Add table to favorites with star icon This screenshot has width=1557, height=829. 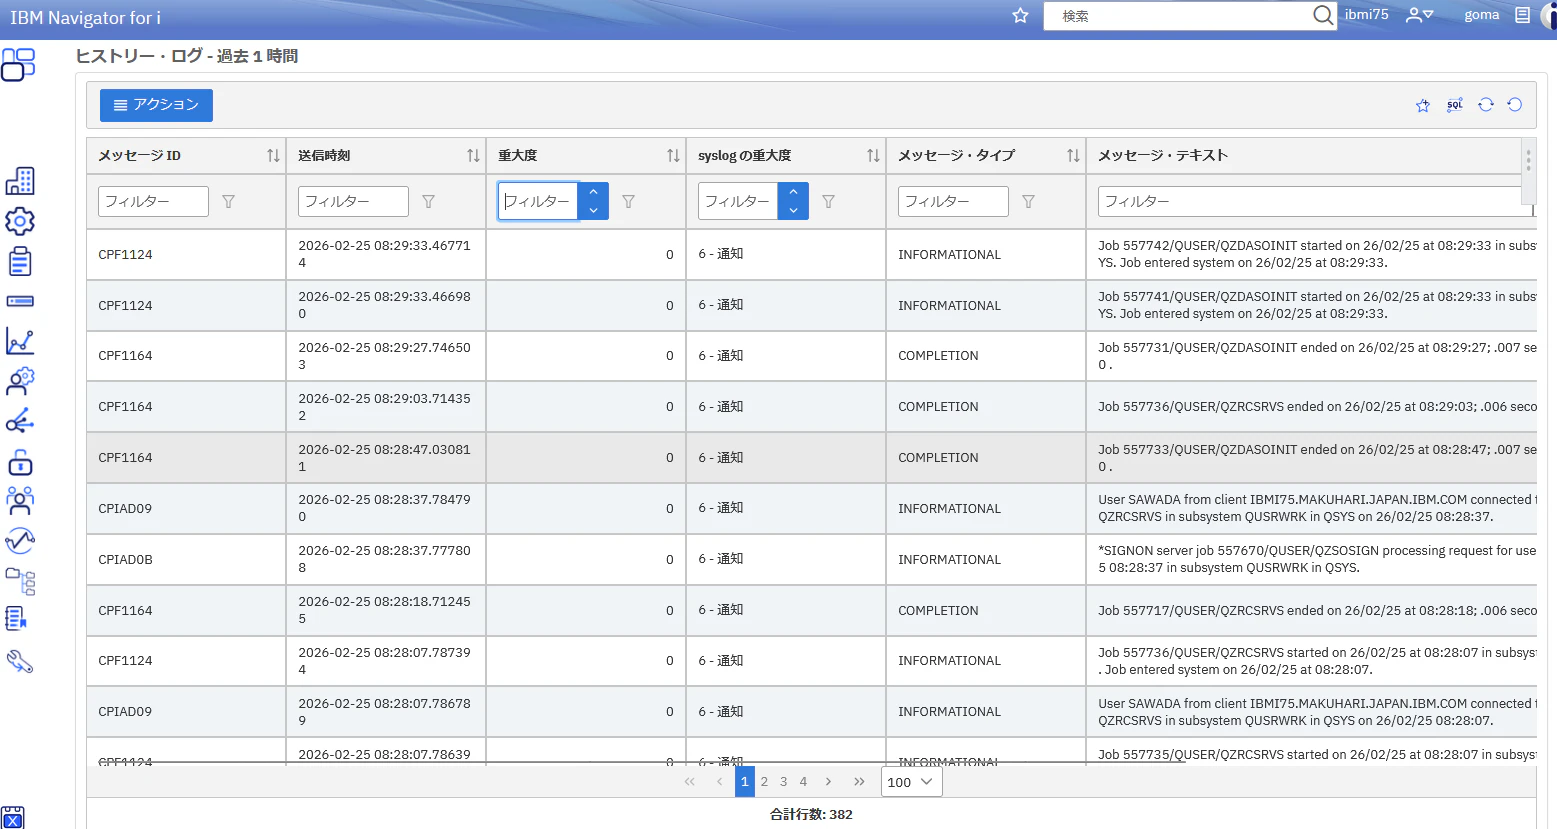(x=1423, y=105)
